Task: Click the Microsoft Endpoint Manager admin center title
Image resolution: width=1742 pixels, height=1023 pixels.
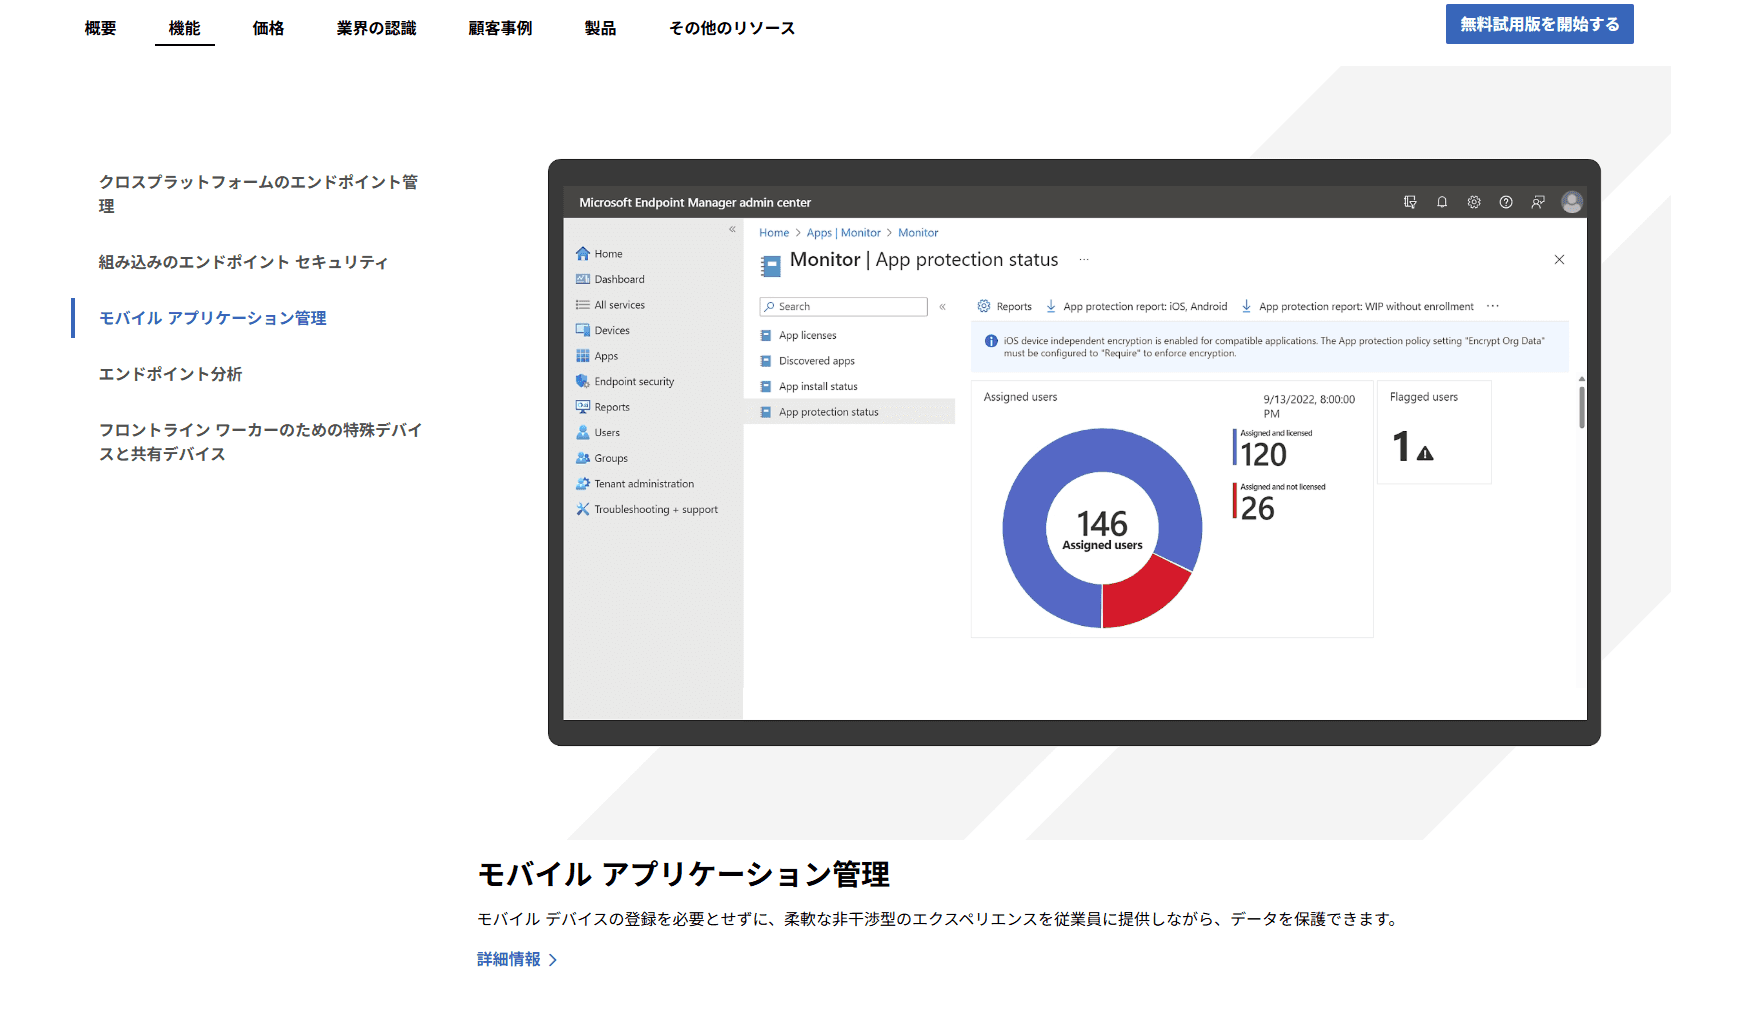Action: tap(695, 203)
